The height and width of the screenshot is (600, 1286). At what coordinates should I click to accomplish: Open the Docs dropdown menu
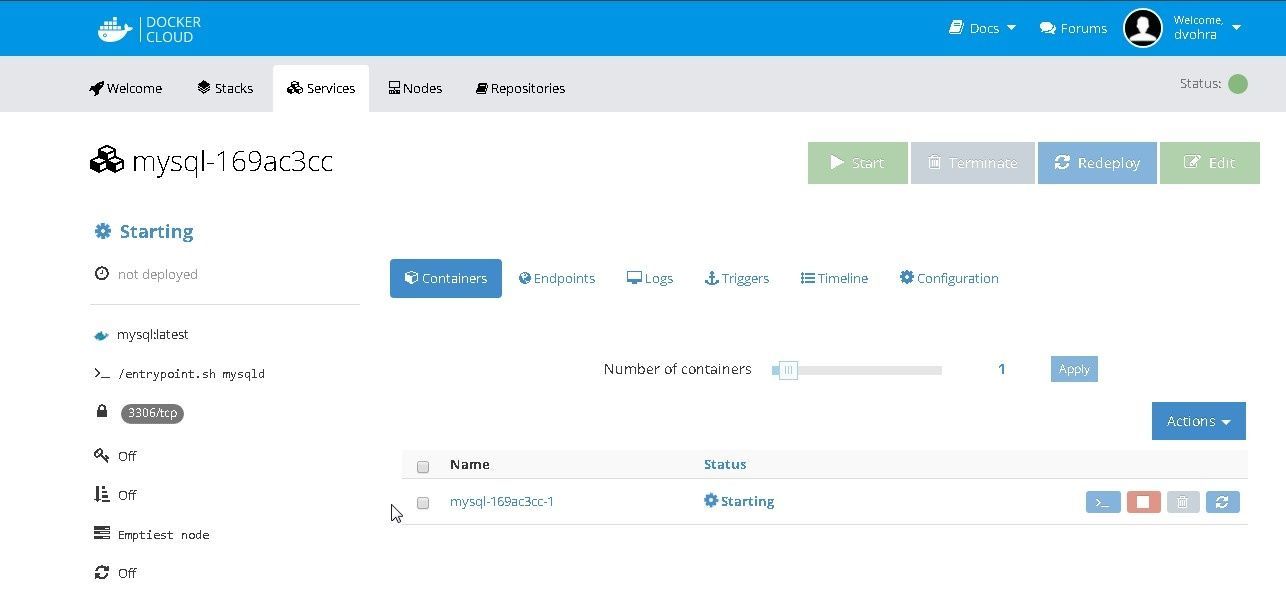[982, 28]
